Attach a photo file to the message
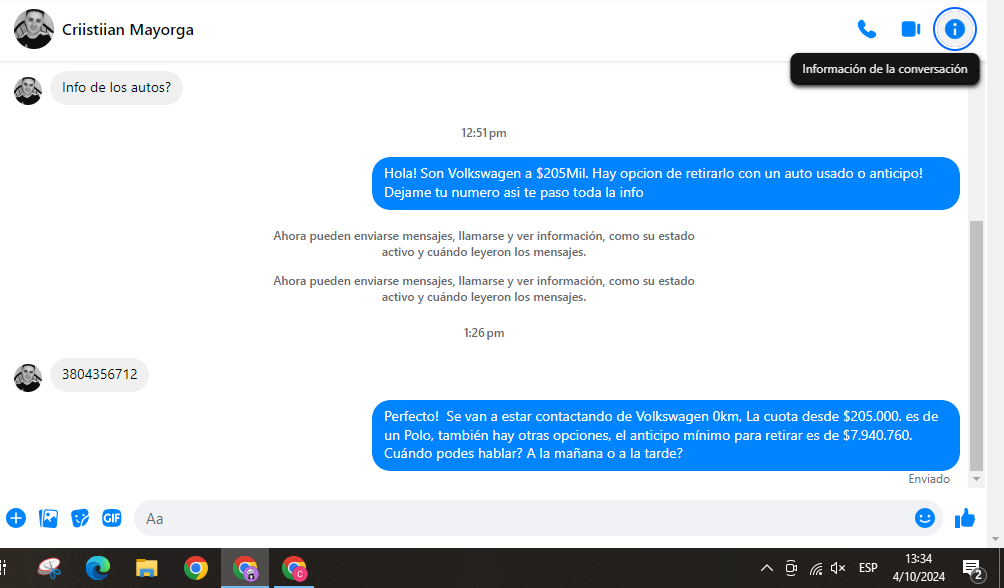 point(48,518)
